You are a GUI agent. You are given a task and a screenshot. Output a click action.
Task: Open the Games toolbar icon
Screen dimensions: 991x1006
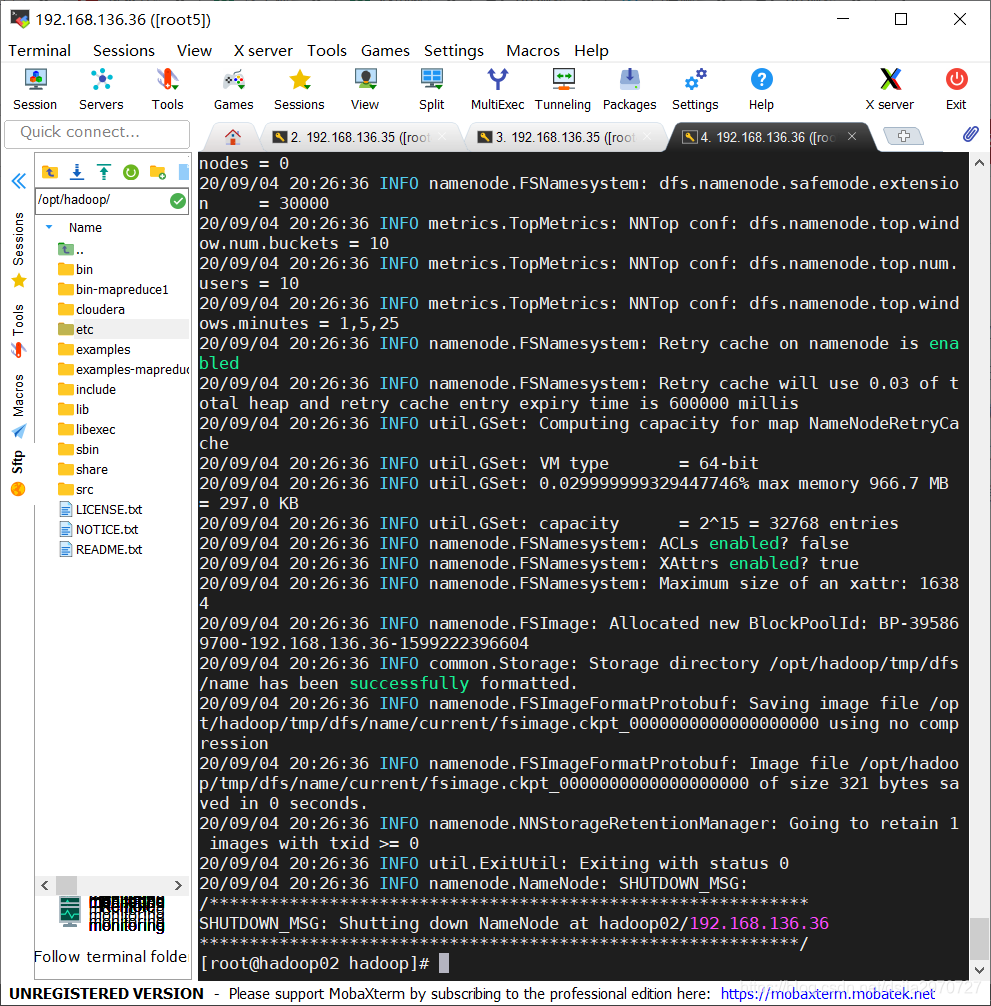pyautogui.click(x=233, y=89)
